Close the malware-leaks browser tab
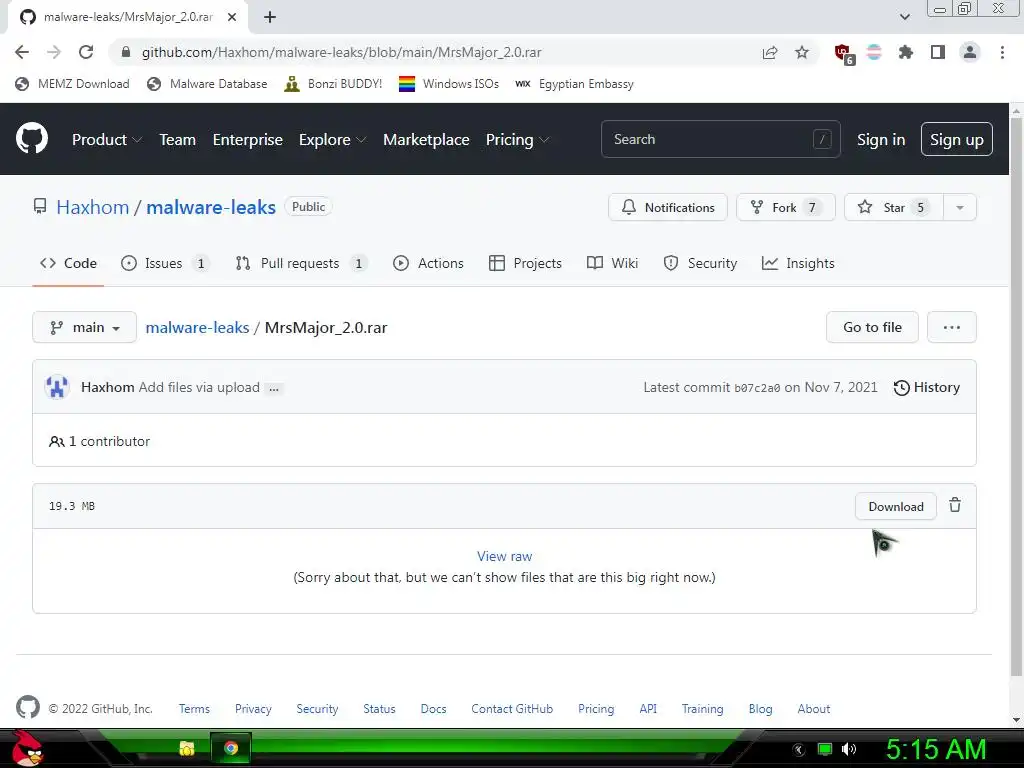Image resolution: width=1024 pixels, height=768 pixels. [x=232, y=17]
